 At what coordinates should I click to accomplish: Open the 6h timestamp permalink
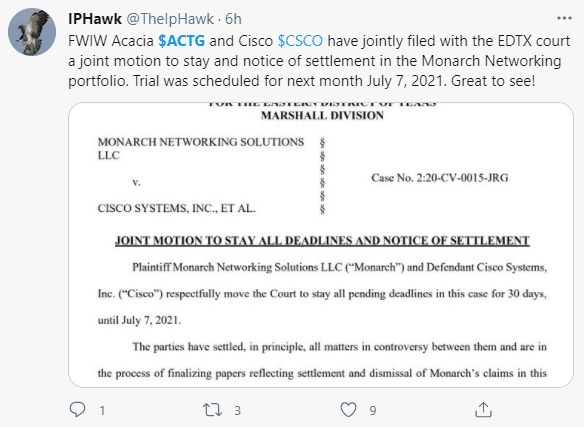coord(233,19)
